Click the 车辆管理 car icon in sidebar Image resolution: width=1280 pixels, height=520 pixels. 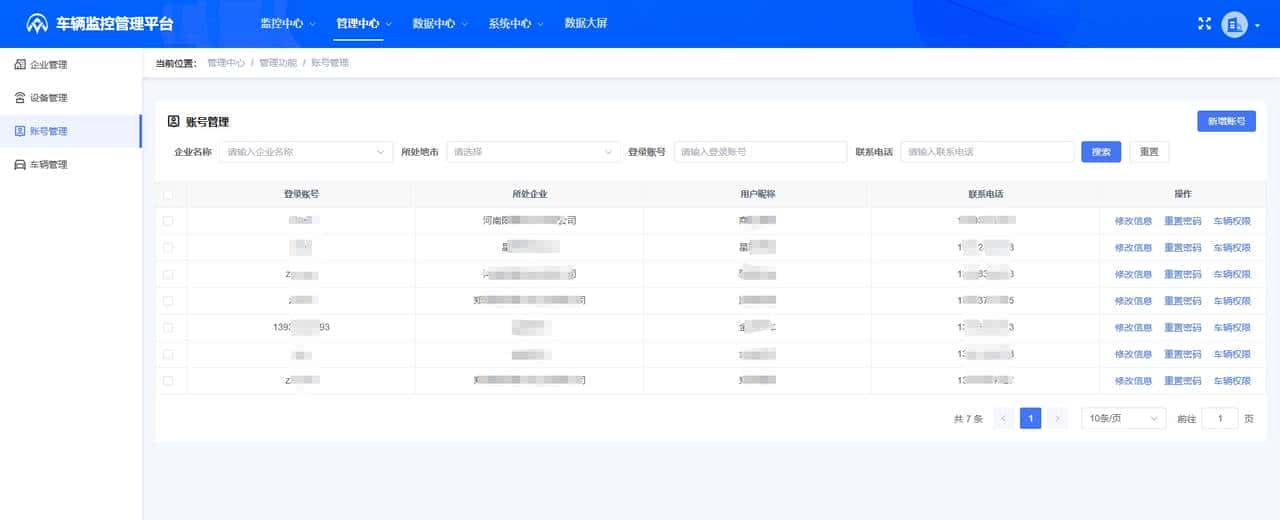(x=20, y=164)
